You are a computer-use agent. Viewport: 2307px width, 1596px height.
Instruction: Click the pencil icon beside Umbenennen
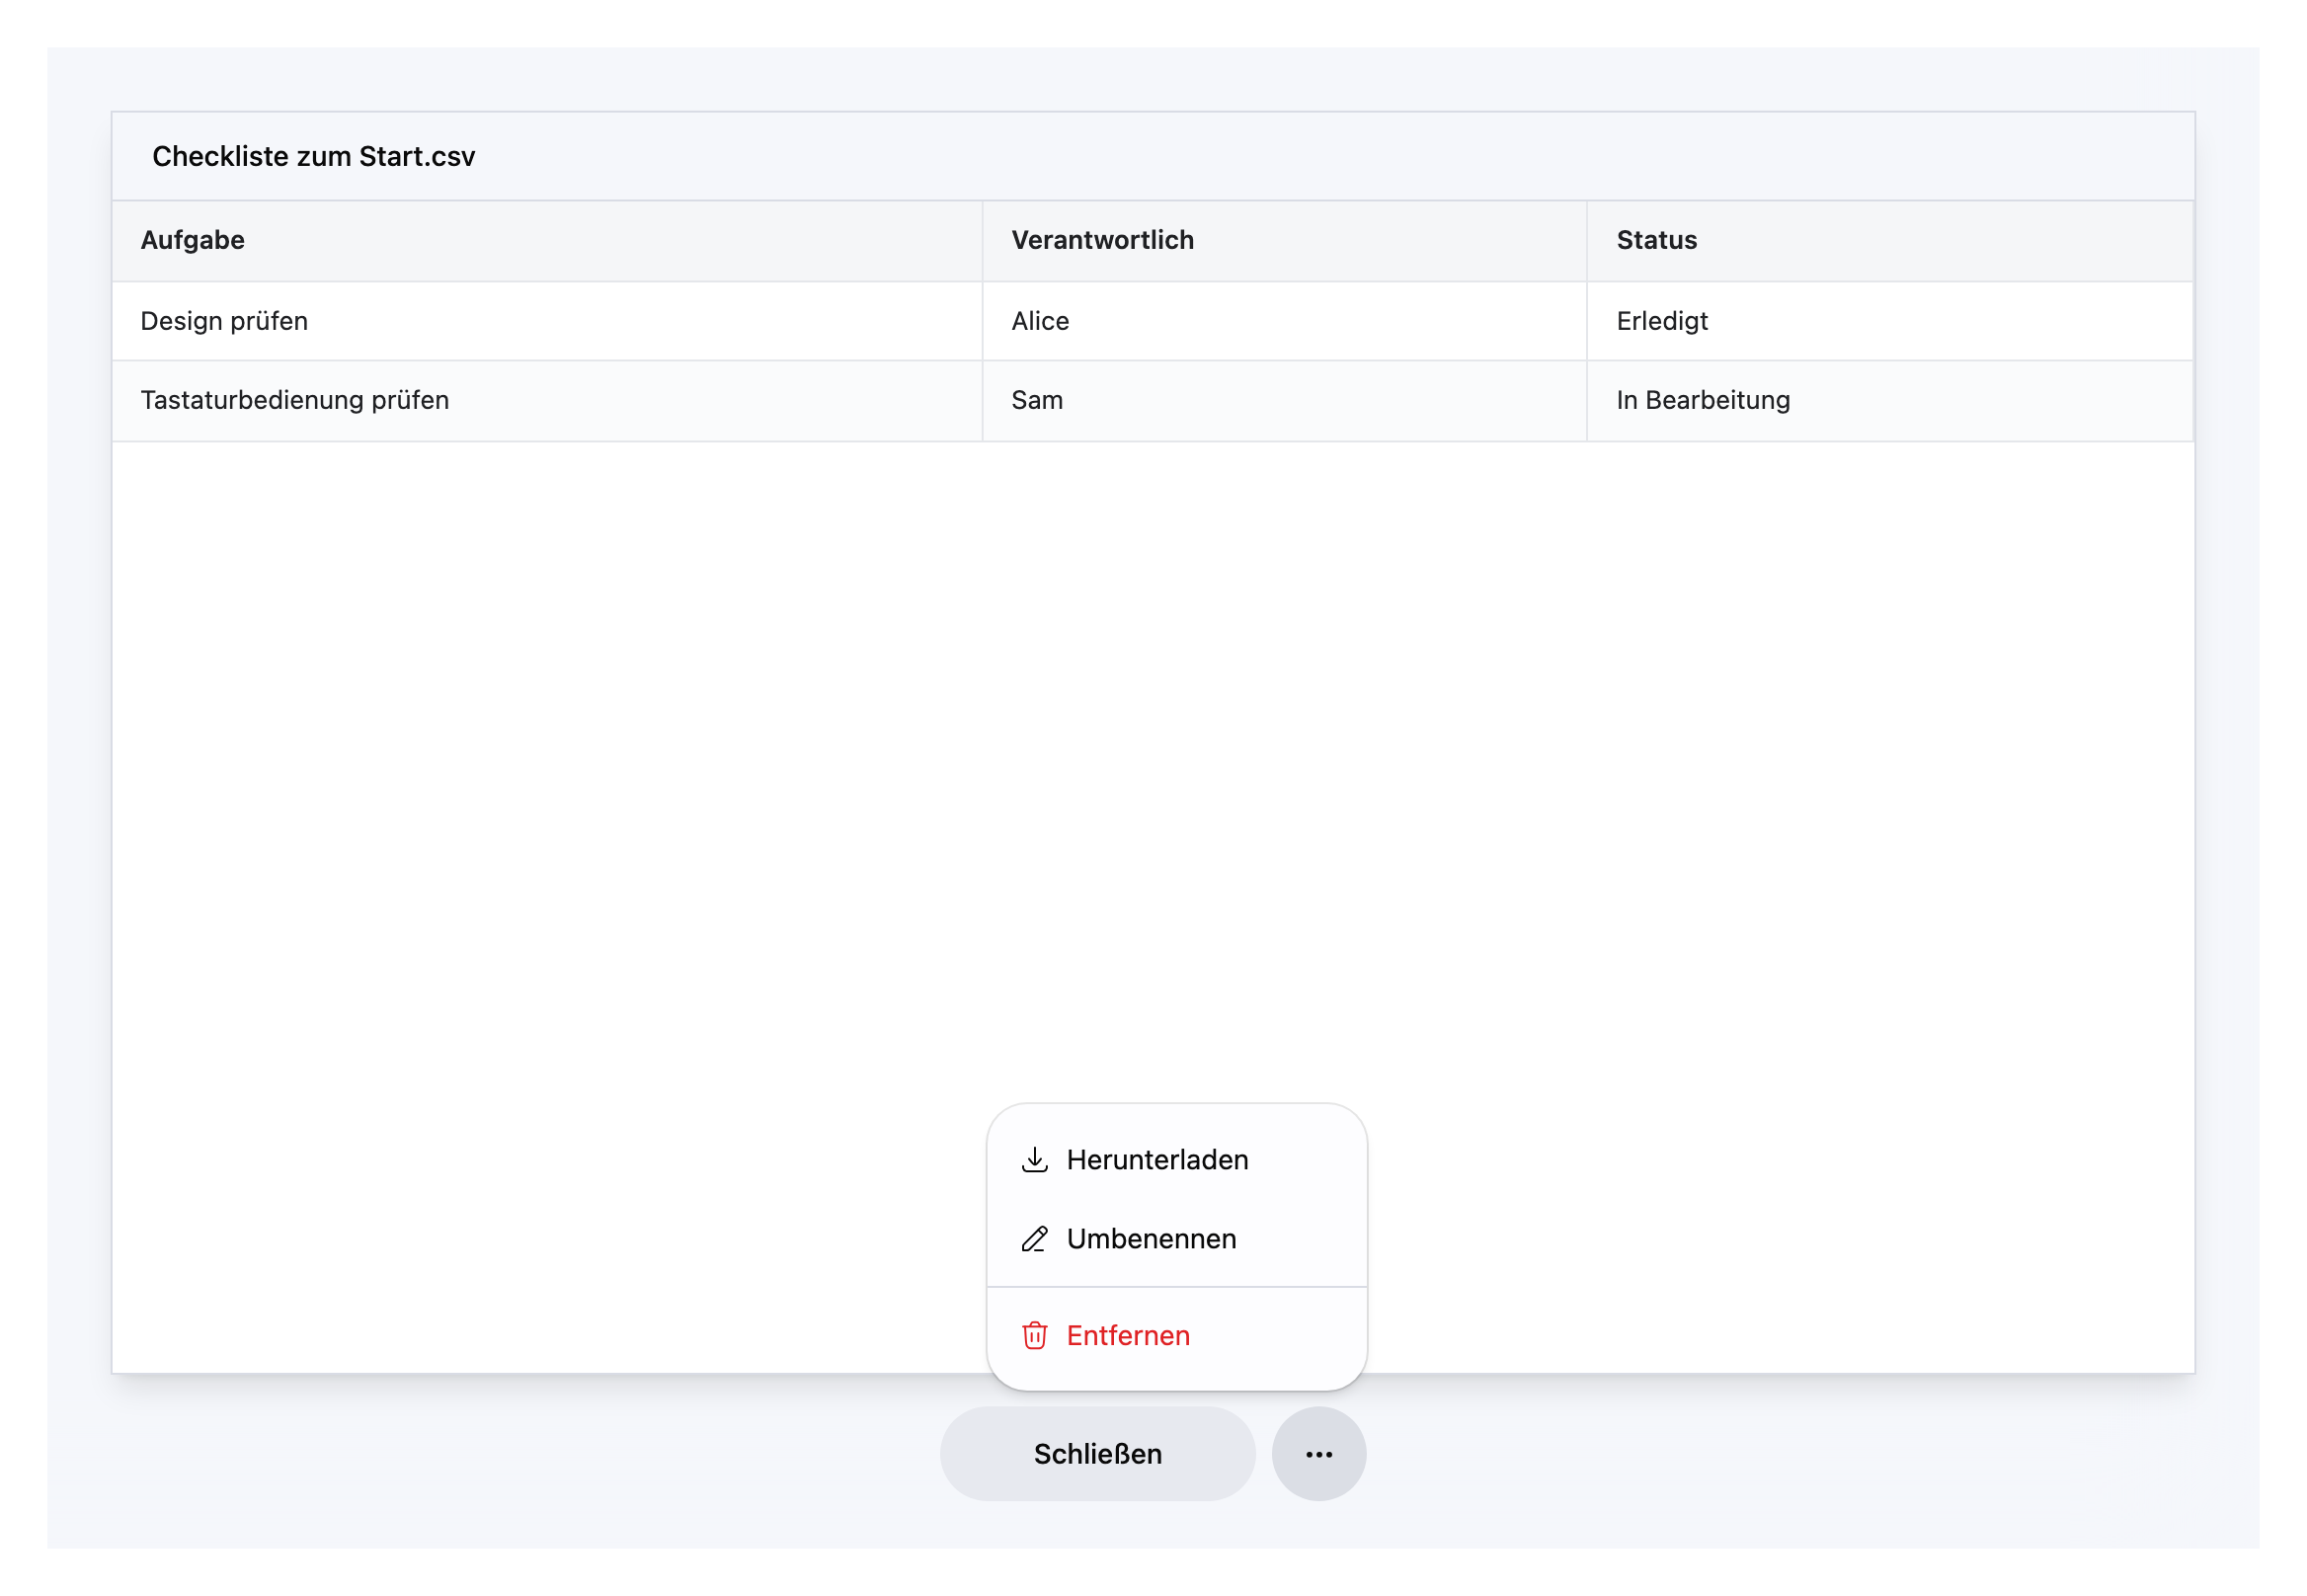click(x=1034, y=1239)
